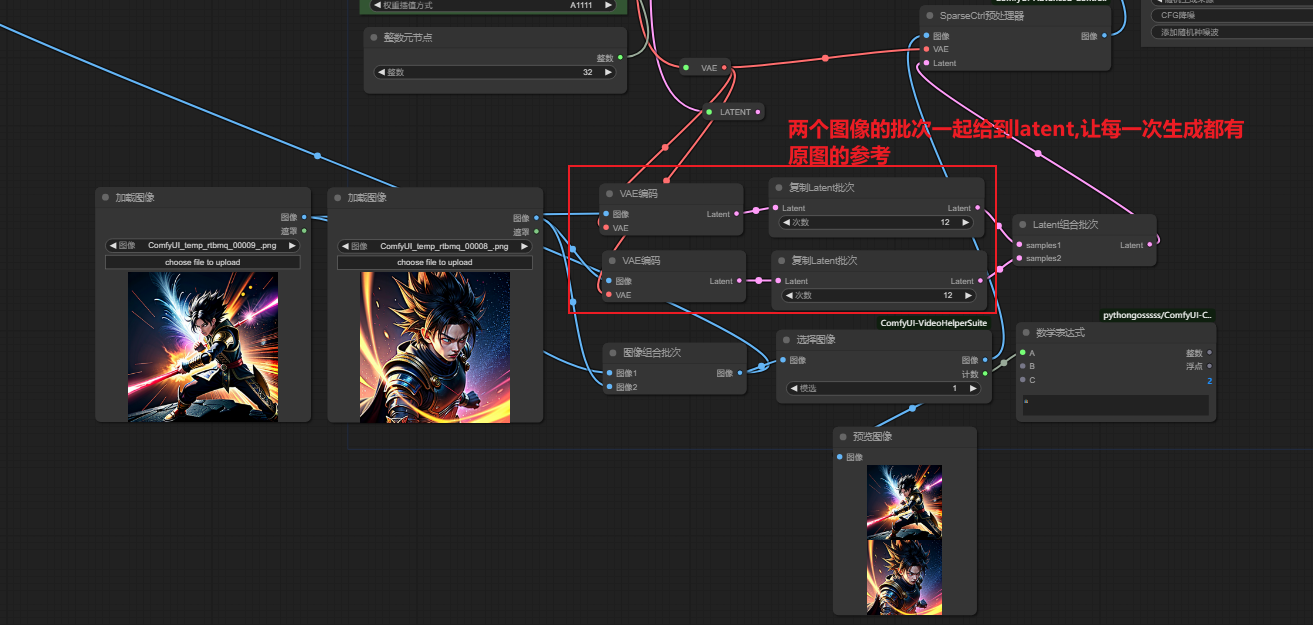Click the 计数 output socket on 选择图像
Image resolution: width=1313 pixels, height=625 pixels.
click(985, 374)
